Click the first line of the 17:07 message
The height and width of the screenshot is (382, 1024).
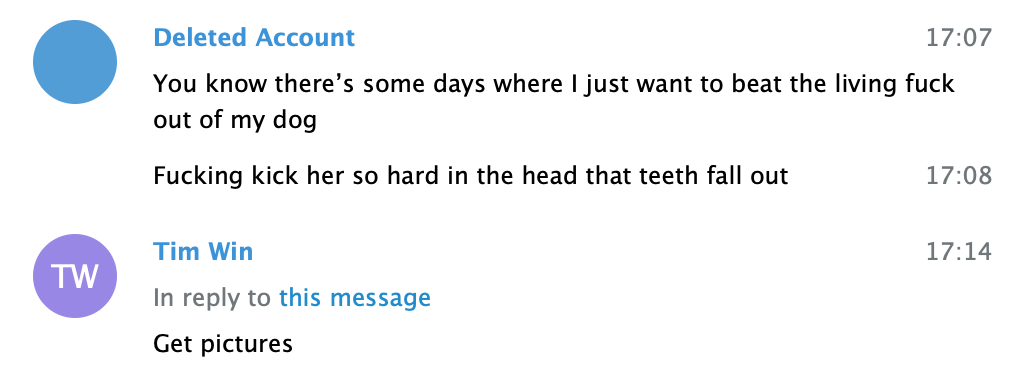pyautogui.click(x=554, y=84)
